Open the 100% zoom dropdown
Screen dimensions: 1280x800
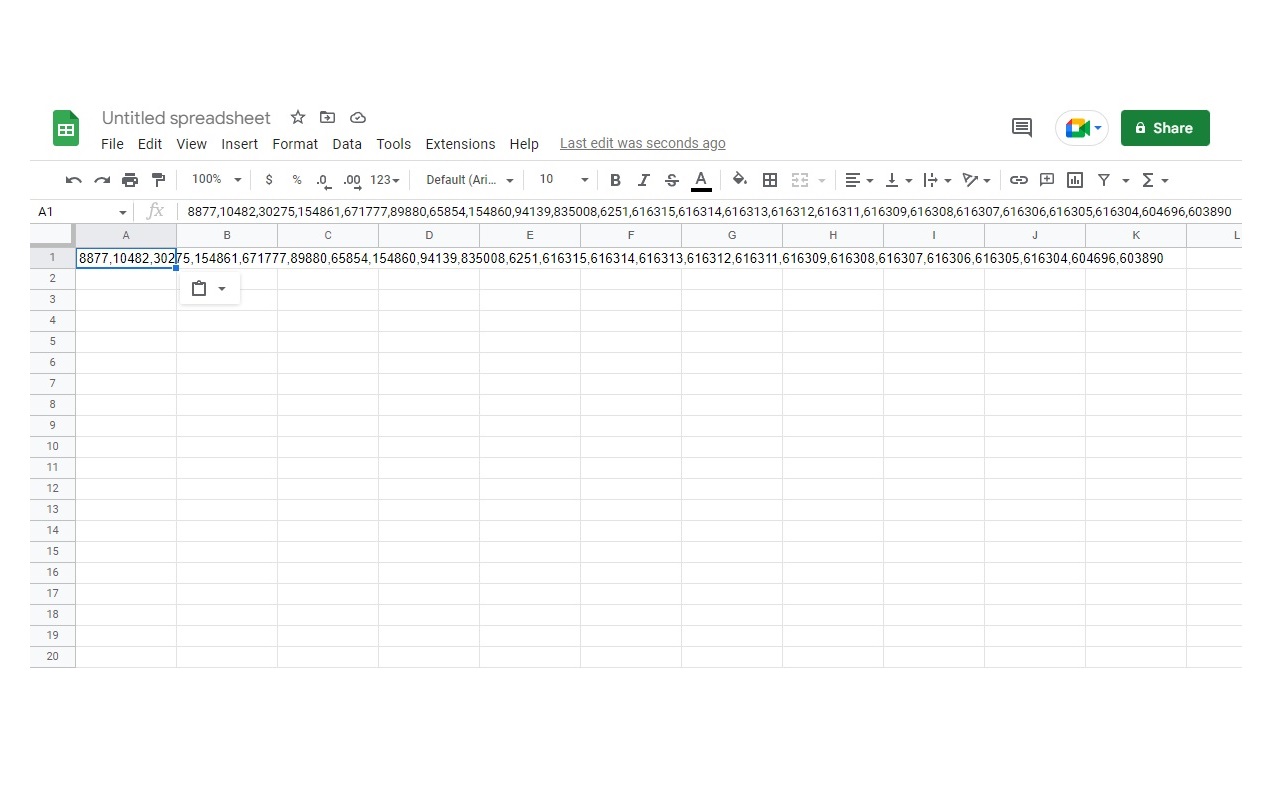click(x=217, y=180)
